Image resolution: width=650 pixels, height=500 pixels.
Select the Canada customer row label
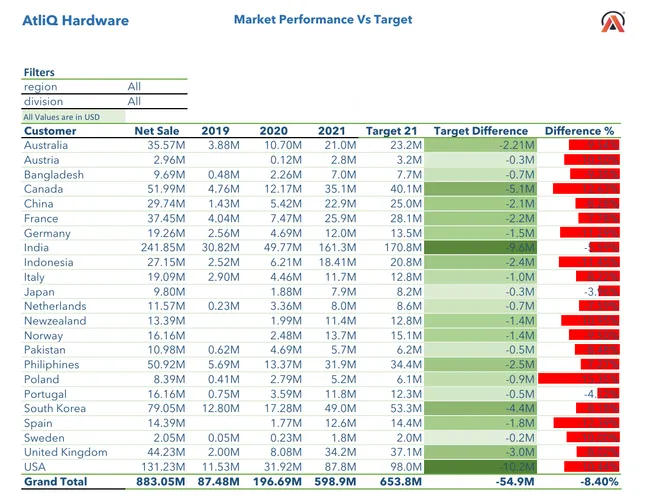coord(44,189)
